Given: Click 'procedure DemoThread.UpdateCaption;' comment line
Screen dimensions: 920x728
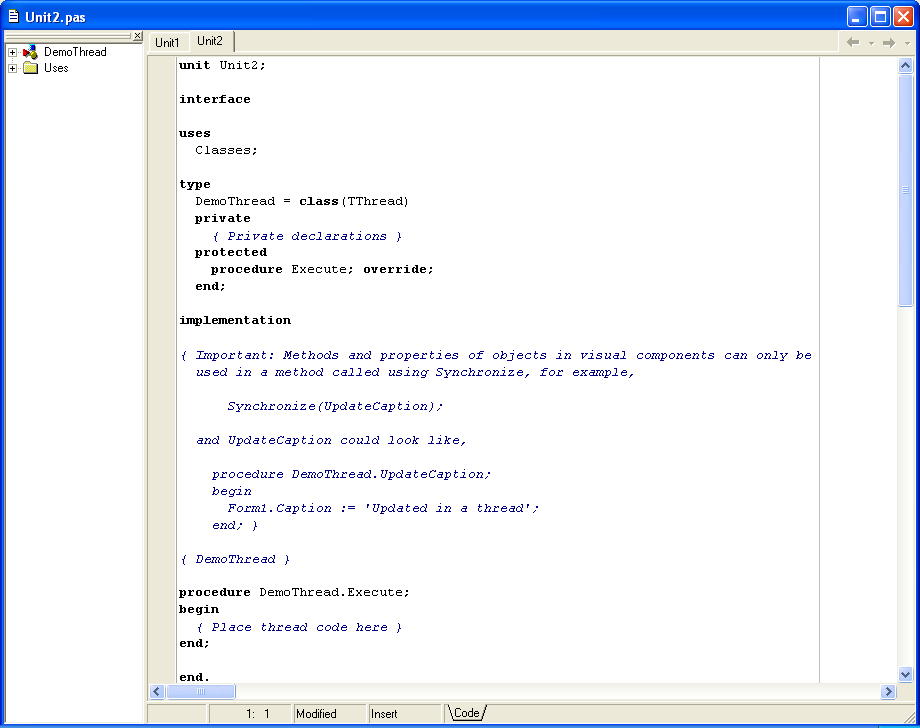Looking at the screenshot, I should click(x=351, y=474).
